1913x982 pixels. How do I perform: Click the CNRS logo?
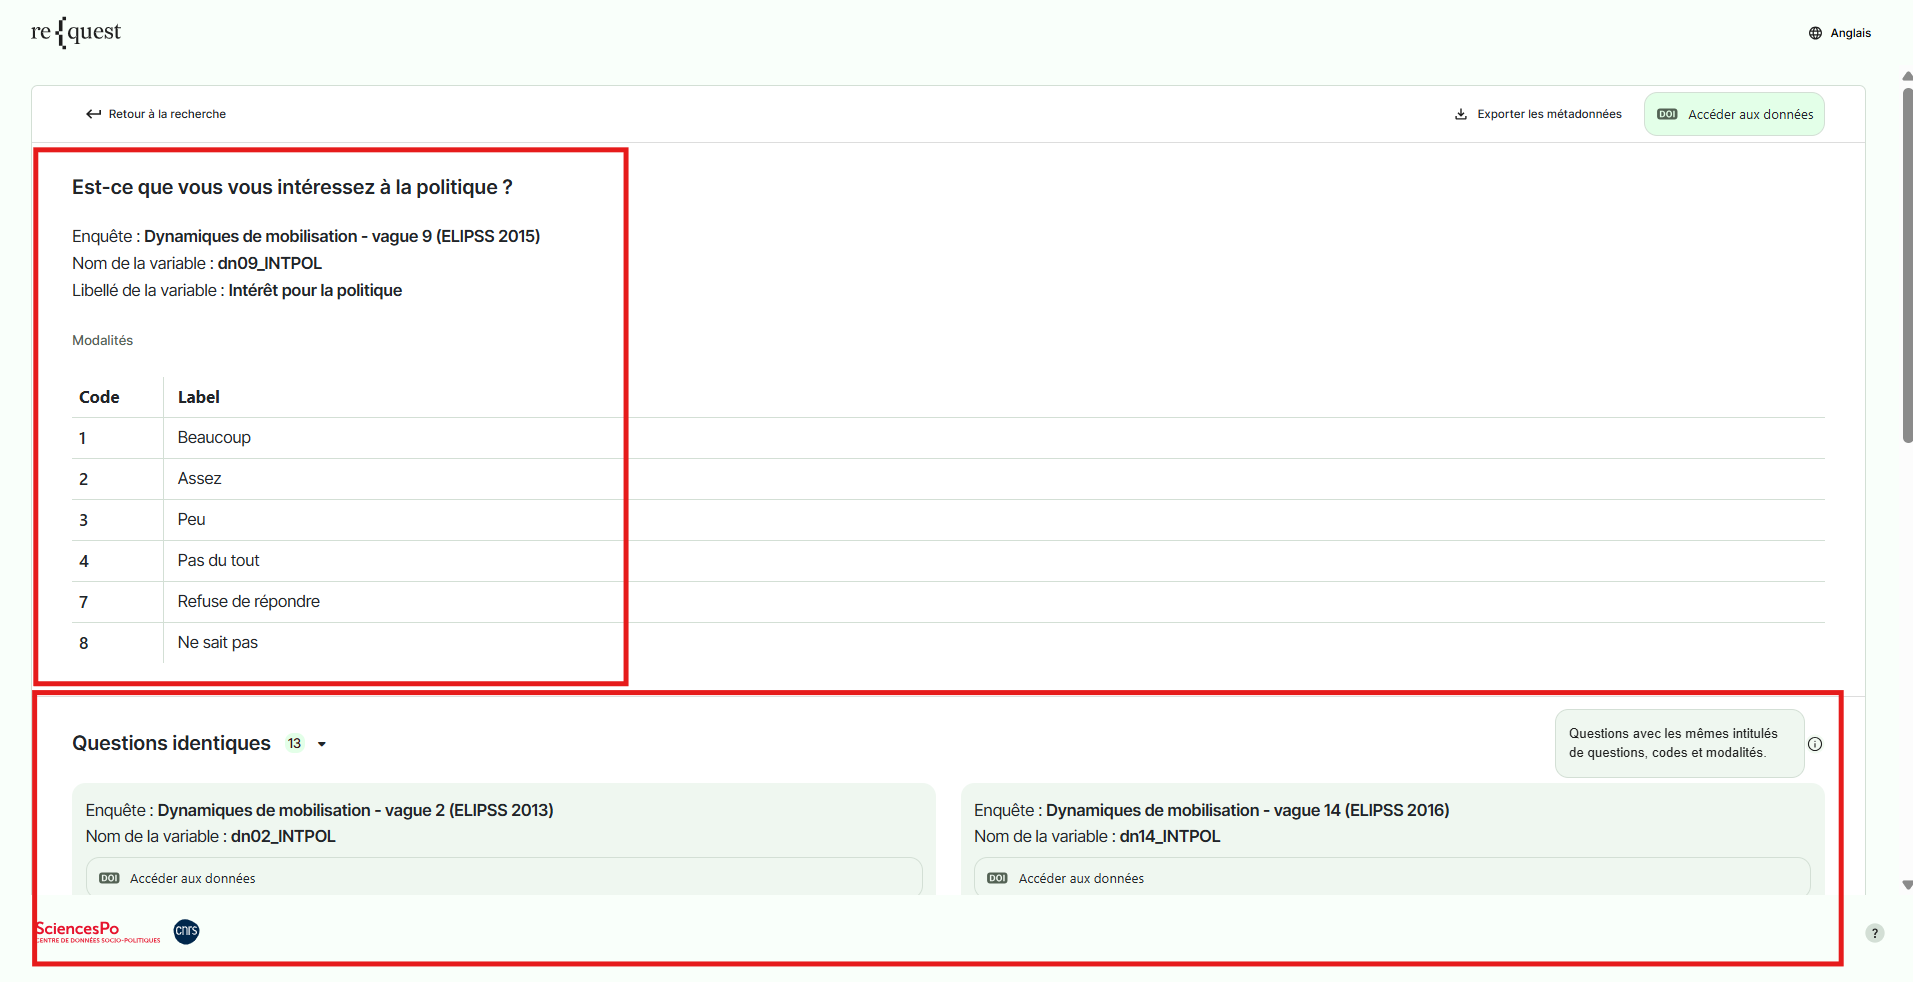tap(187, 931)
